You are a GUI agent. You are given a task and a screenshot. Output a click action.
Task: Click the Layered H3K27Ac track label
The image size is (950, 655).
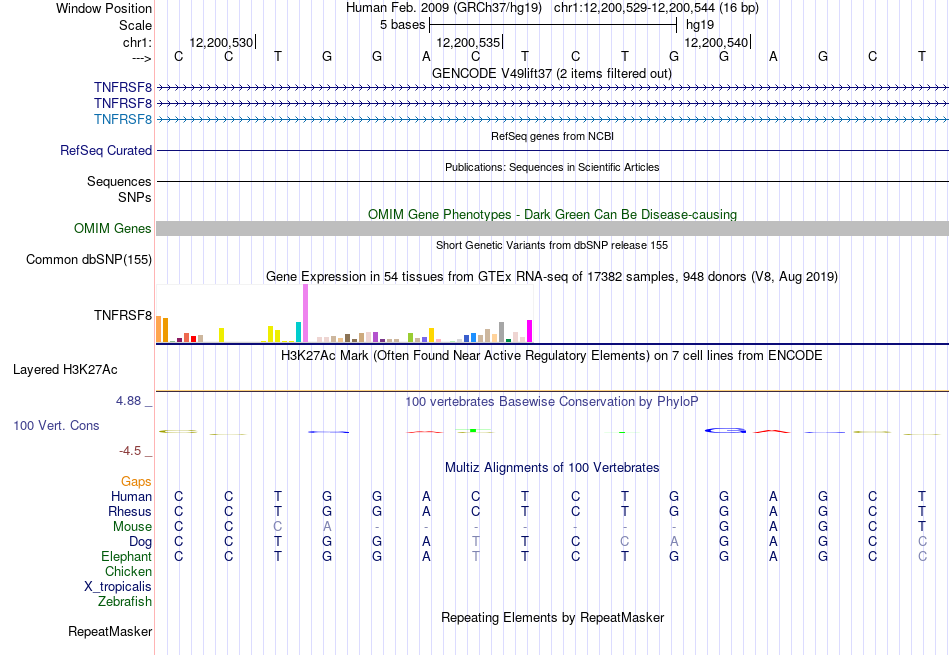click(65, 370)
